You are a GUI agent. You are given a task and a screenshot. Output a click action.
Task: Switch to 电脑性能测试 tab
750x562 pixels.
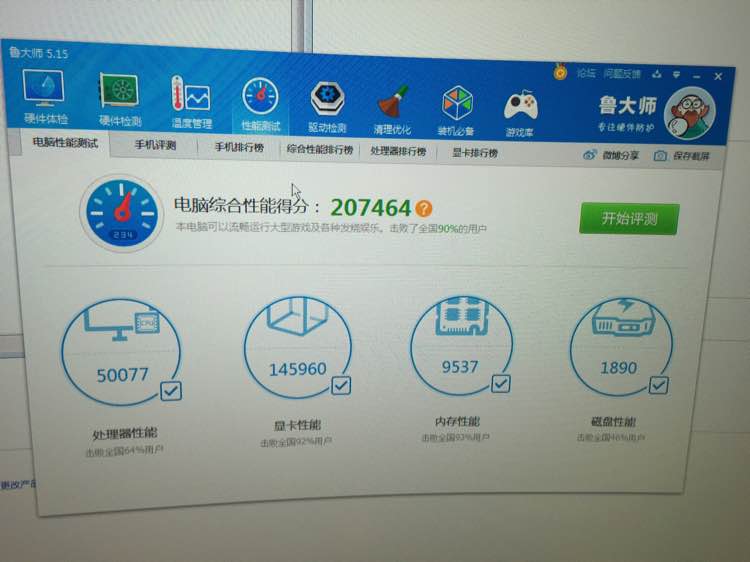(x=65, y=143)
